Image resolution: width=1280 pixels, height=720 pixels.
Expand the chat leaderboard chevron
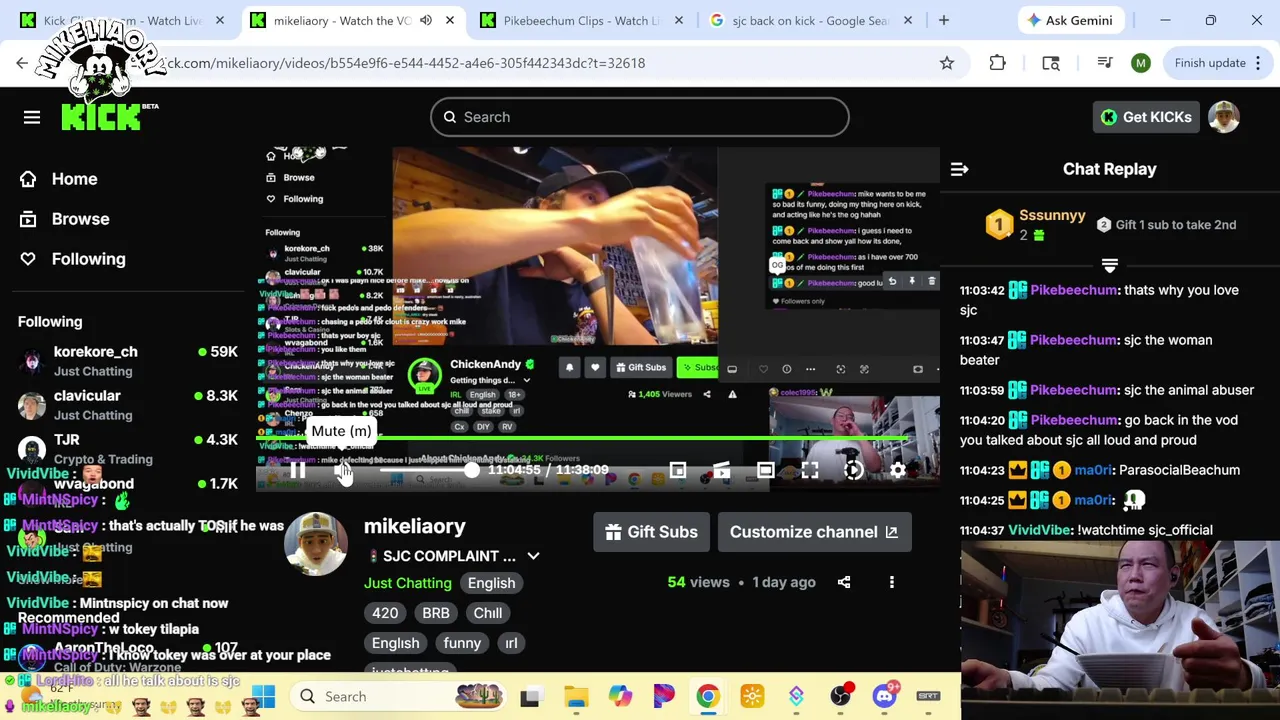click(x=1109, y=265)
